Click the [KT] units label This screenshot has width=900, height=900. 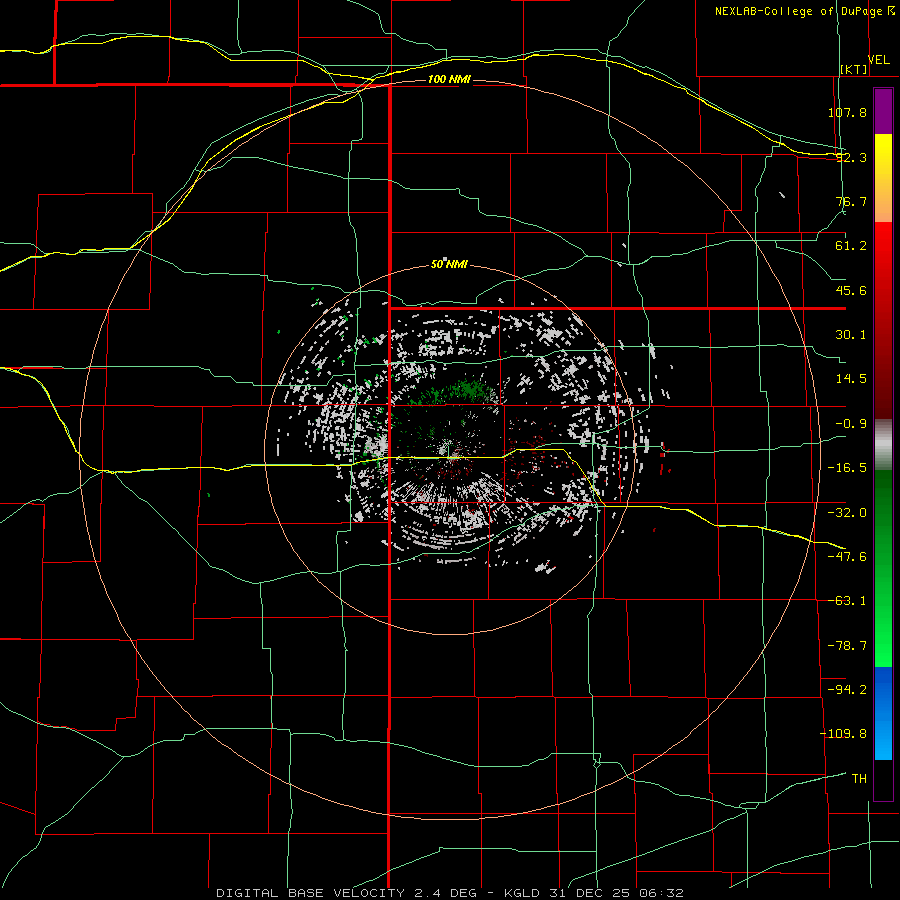click(854, 69)
